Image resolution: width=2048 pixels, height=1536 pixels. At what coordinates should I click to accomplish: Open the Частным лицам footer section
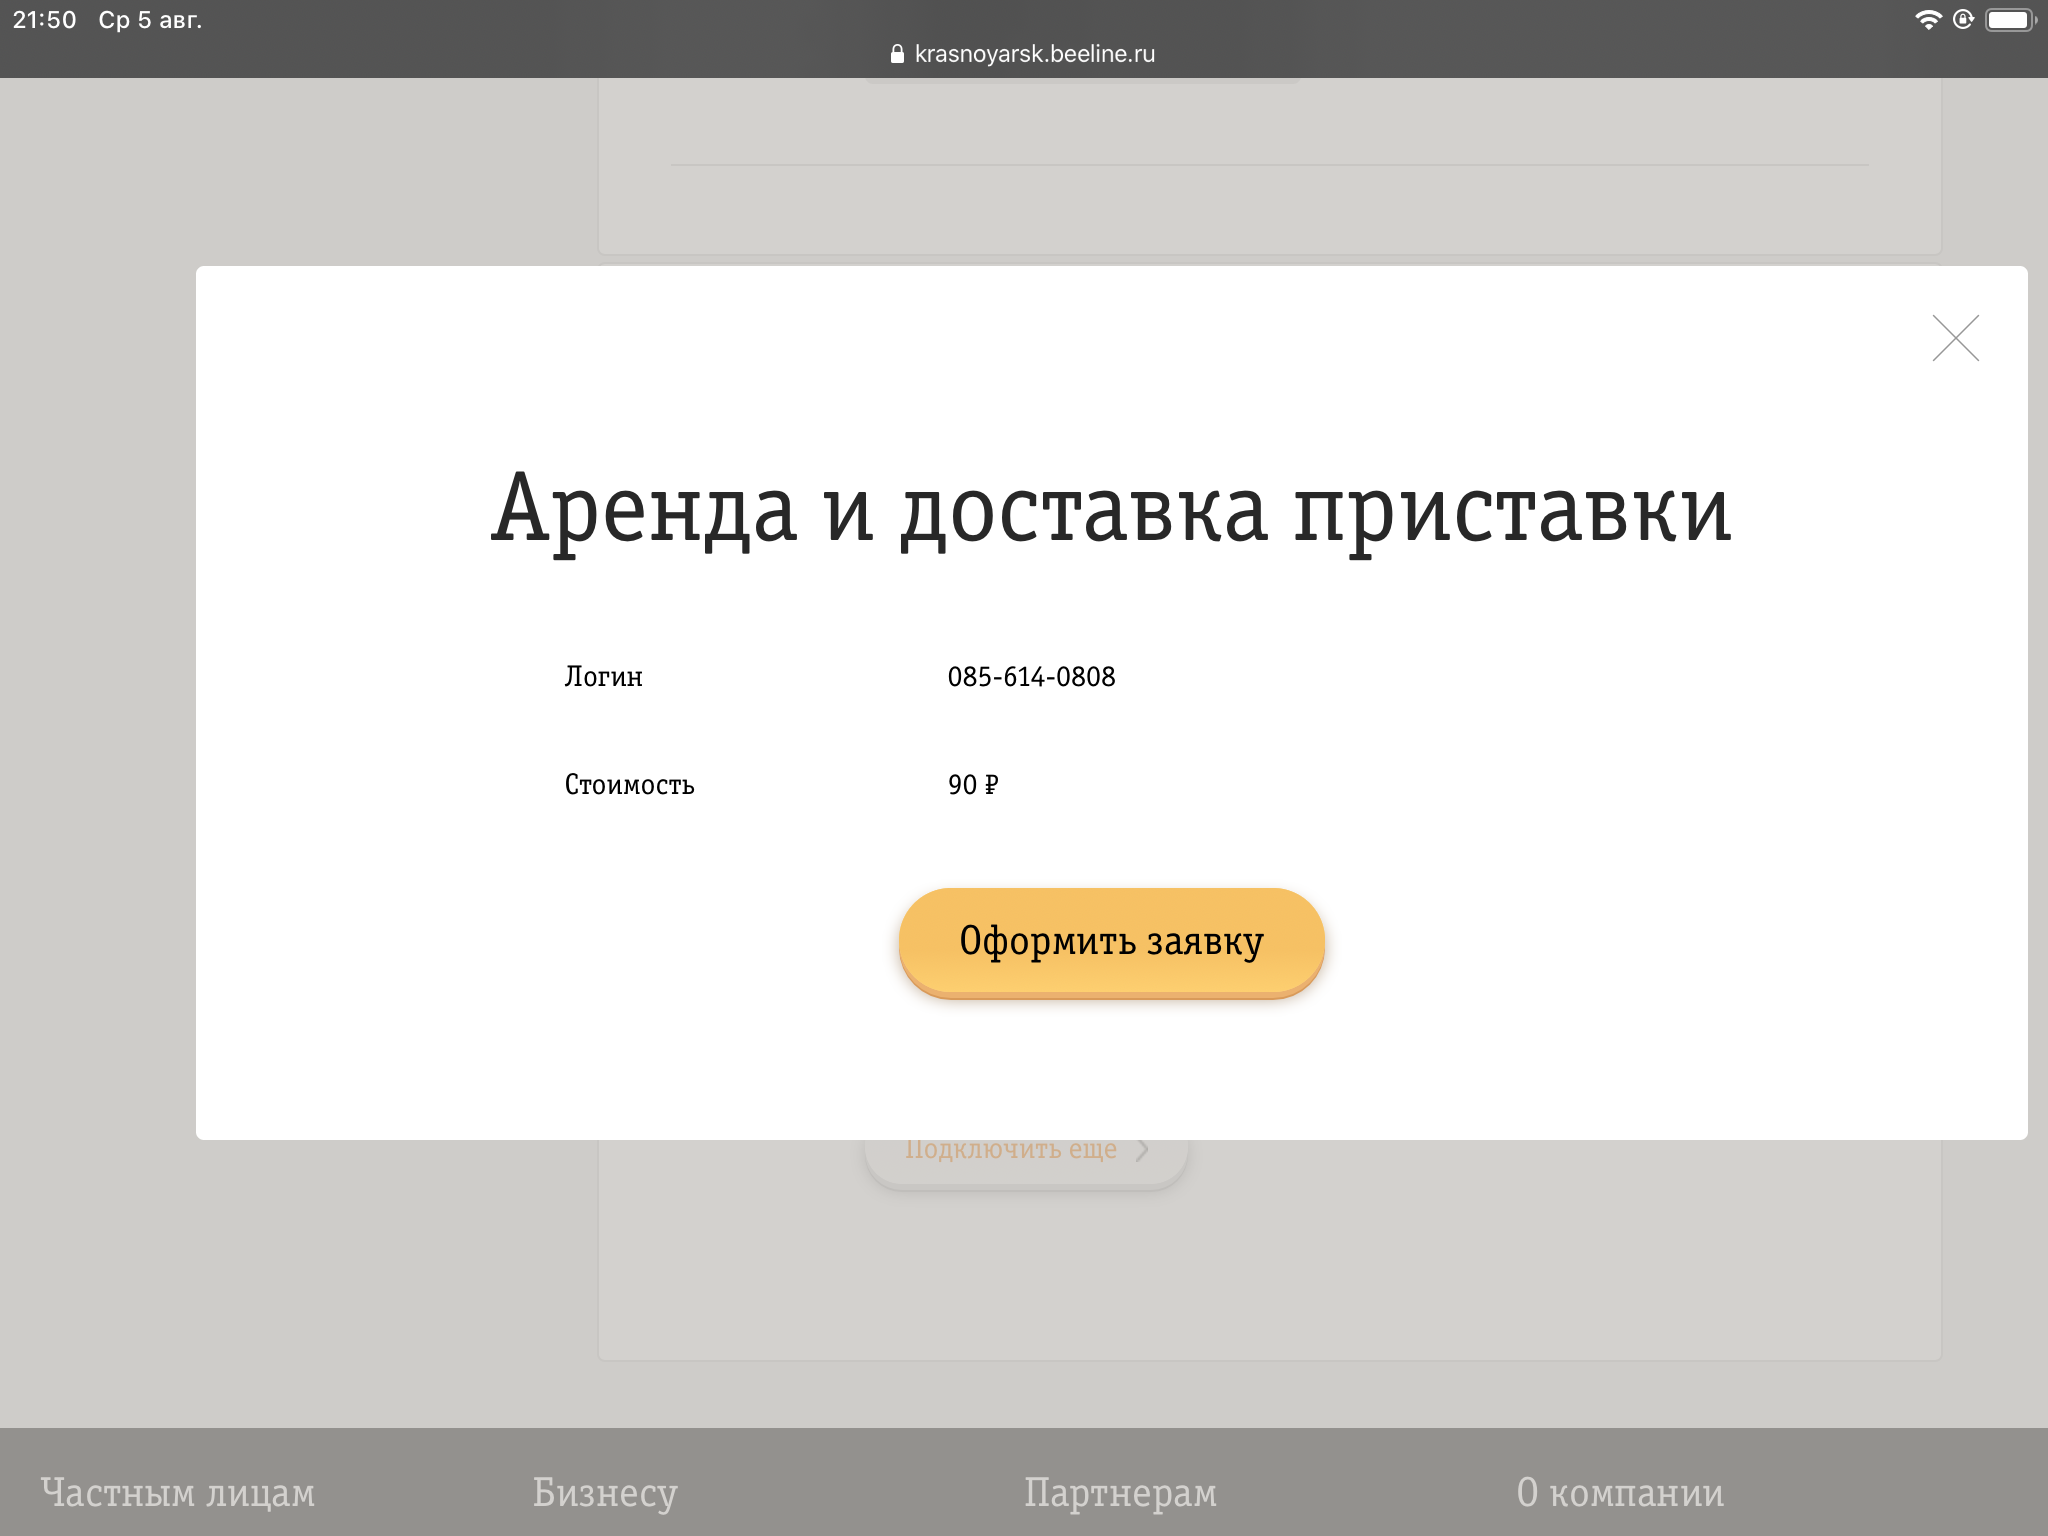[x=178, y=1492]
